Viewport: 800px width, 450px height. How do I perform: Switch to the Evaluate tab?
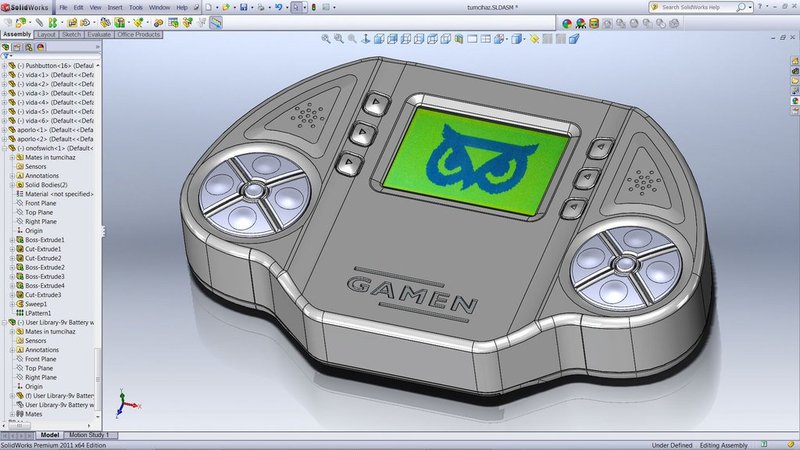point(99,35)
